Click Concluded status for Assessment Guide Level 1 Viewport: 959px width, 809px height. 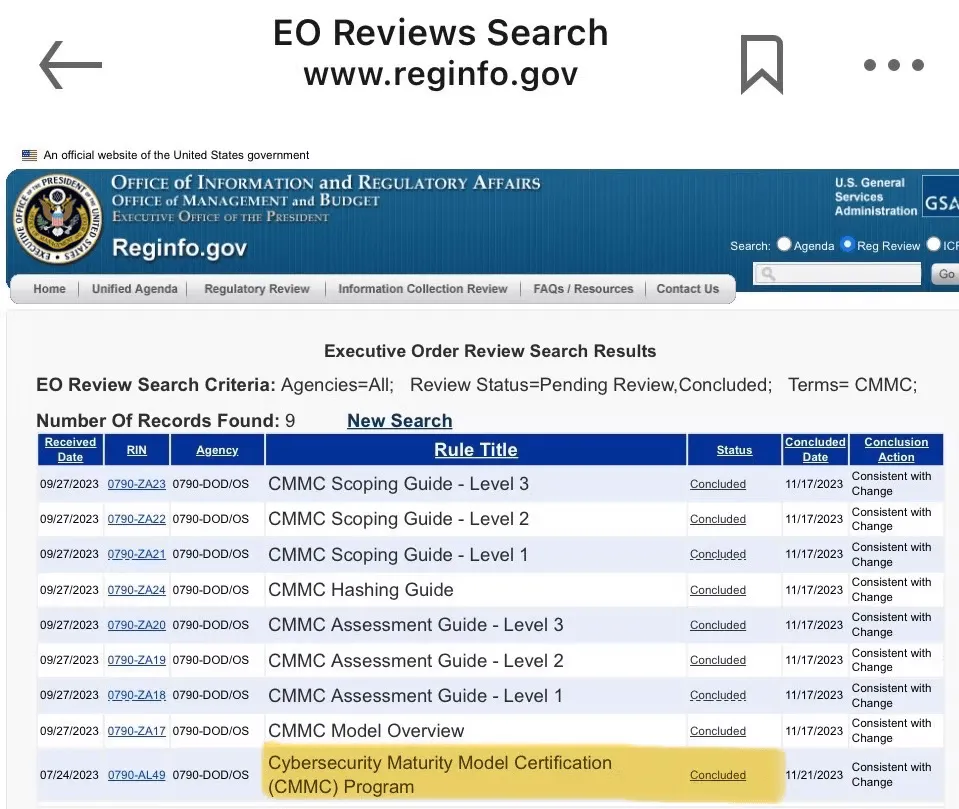point(717,695)
